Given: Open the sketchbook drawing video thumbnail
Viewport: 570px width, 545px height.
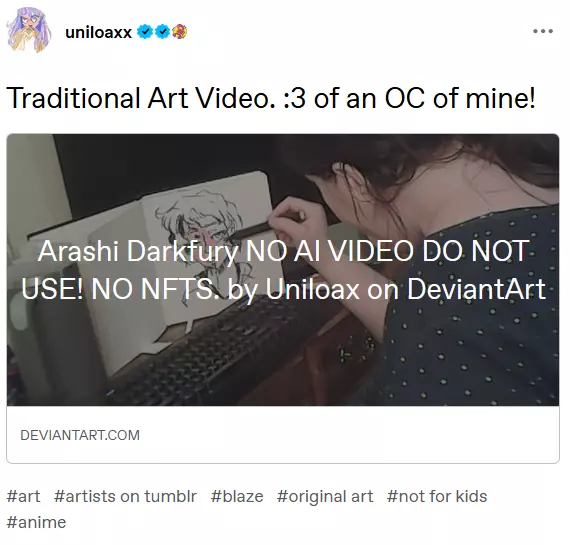Looking at the screenshot, I should click(283, 270).
